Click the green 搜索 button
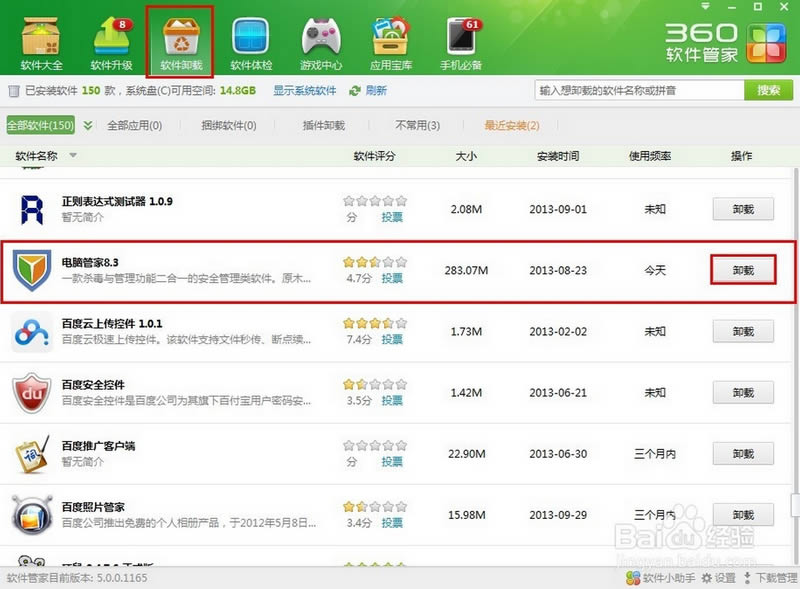This screenshot has width=800, height=589. coord(768,90)
